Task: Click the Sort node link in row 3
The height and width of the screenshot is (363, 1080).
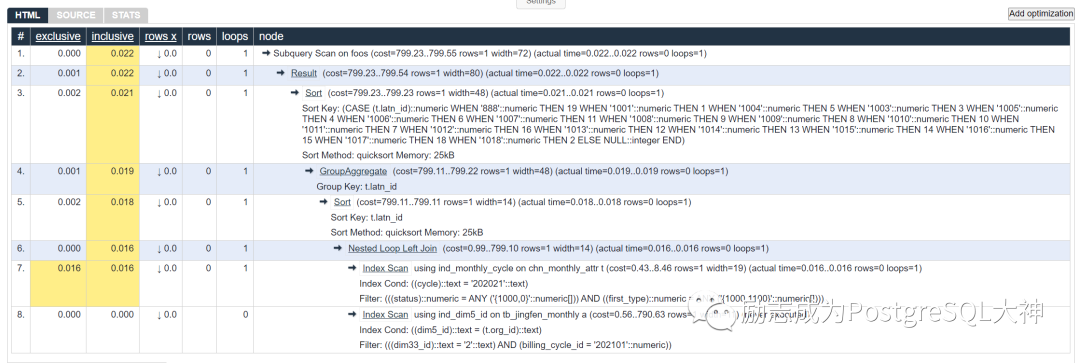Action: click(313, 93)
